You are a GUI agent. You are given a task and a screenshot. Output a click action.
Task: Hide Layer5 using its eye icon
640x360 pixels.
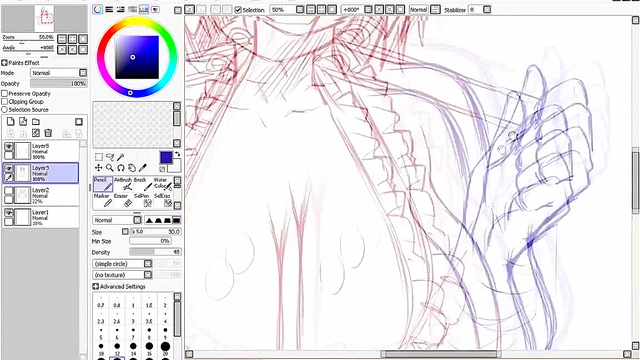9,147
